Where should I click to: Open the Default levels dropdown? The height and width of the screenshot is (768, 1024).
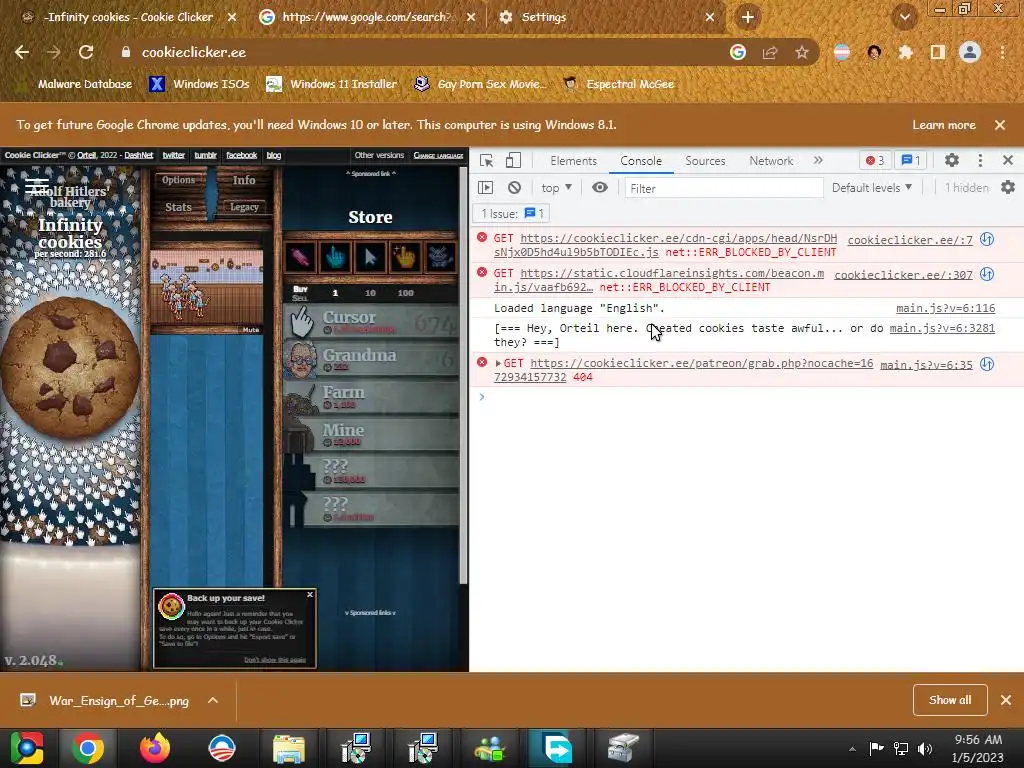coord(872,188)
